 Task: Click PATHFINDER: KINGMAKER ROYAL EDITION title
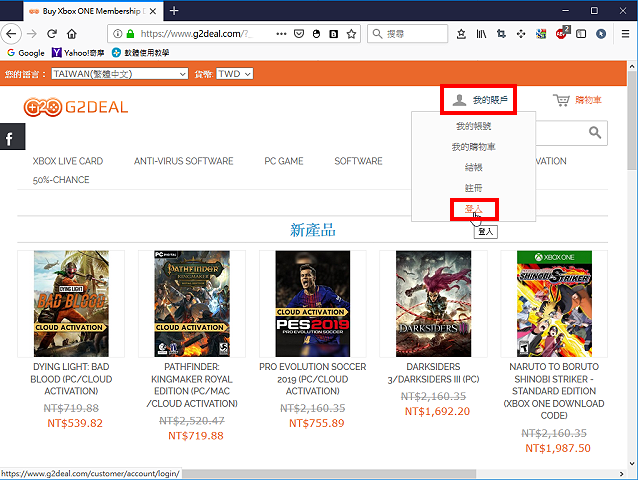click(192, 385)
